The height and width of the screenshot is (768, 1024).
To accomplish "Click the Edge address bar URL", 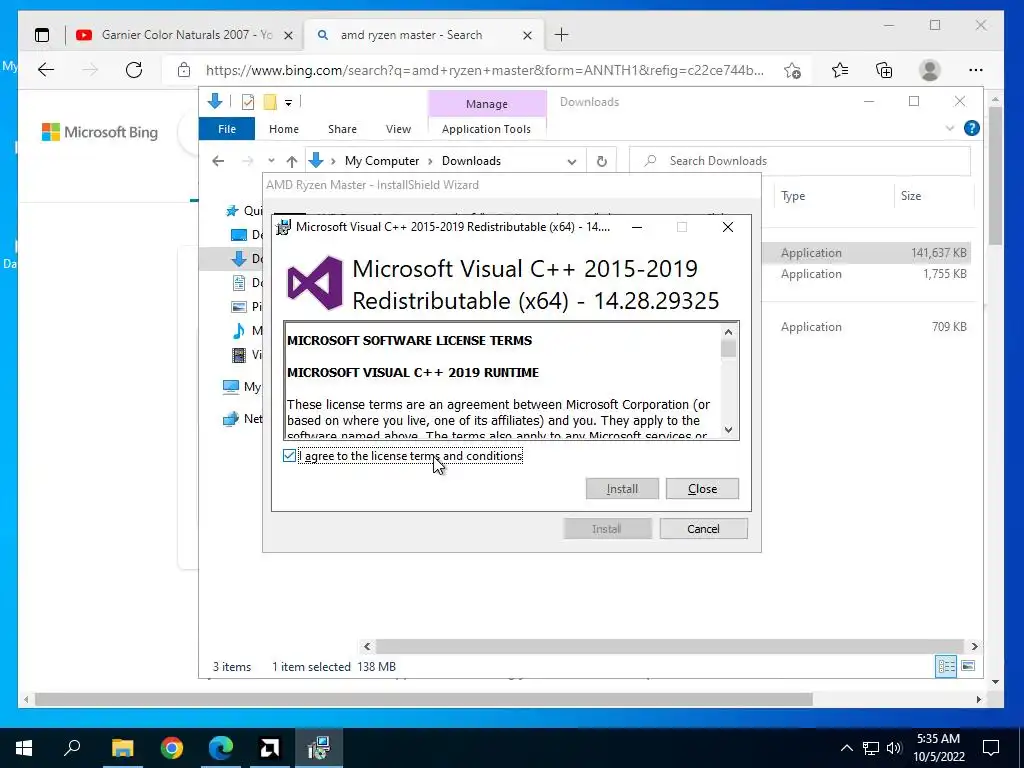I will [485, 71].
